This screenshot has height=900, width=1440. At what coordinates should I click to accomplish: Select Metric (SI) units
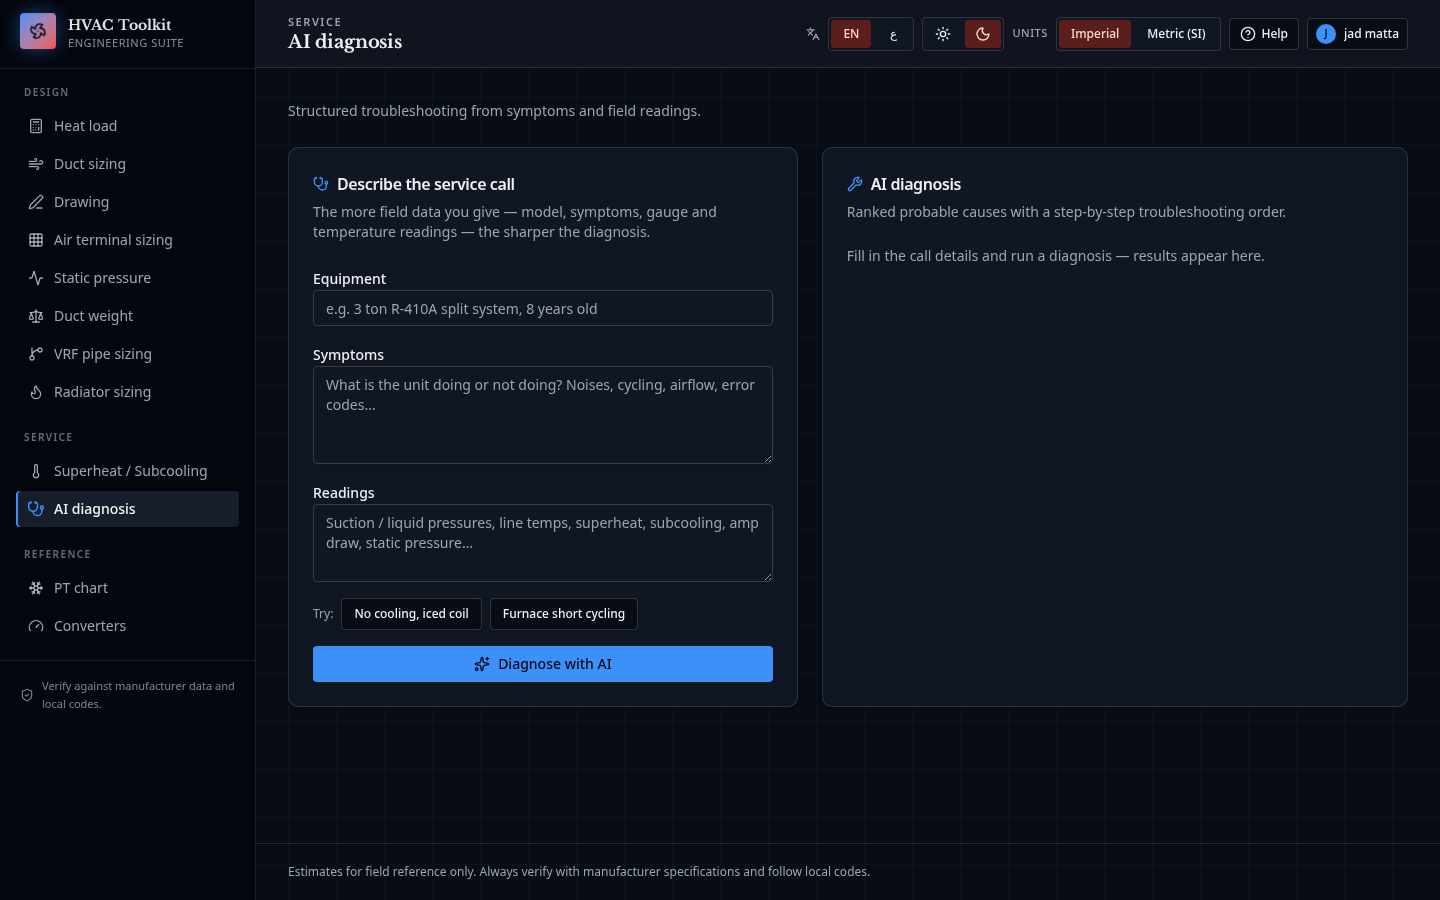(x=1176, y=34)
